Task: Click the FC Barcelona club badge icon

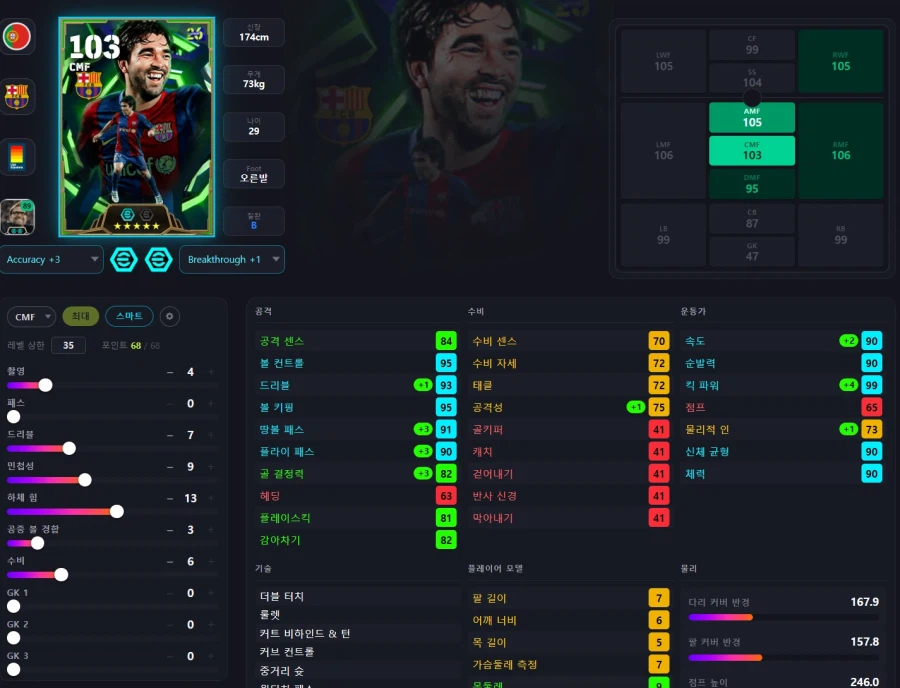Action: (x=17, y=96)
